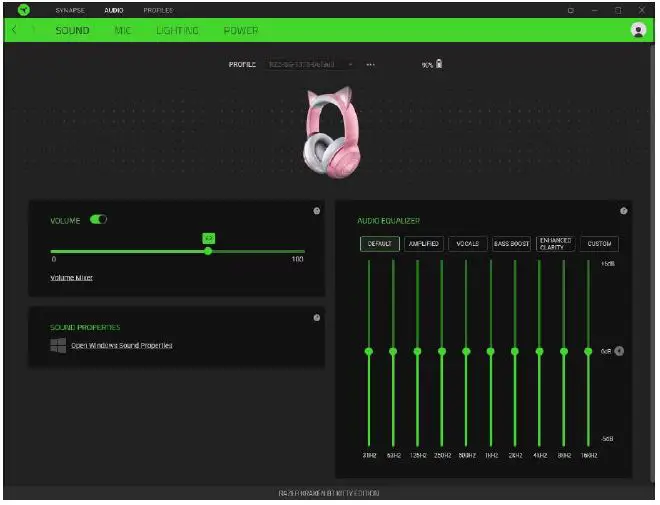Select the Custom equalizer preset
The height and width of the screenshot is (505, 660).
point(599,244)
